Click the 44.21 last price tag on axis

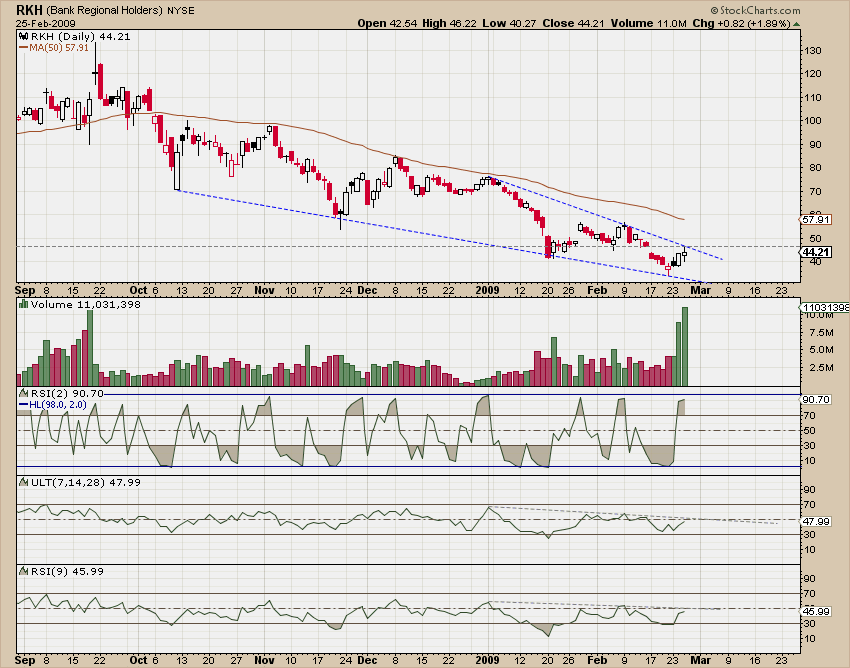pyautogui.click(x=816, y=252)
